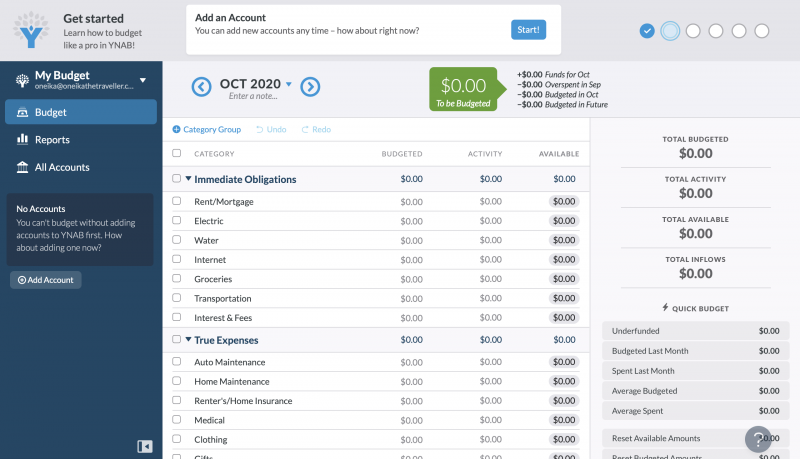Click the Add Account button
The image size is (800, 459).
[x=46, y=280]
